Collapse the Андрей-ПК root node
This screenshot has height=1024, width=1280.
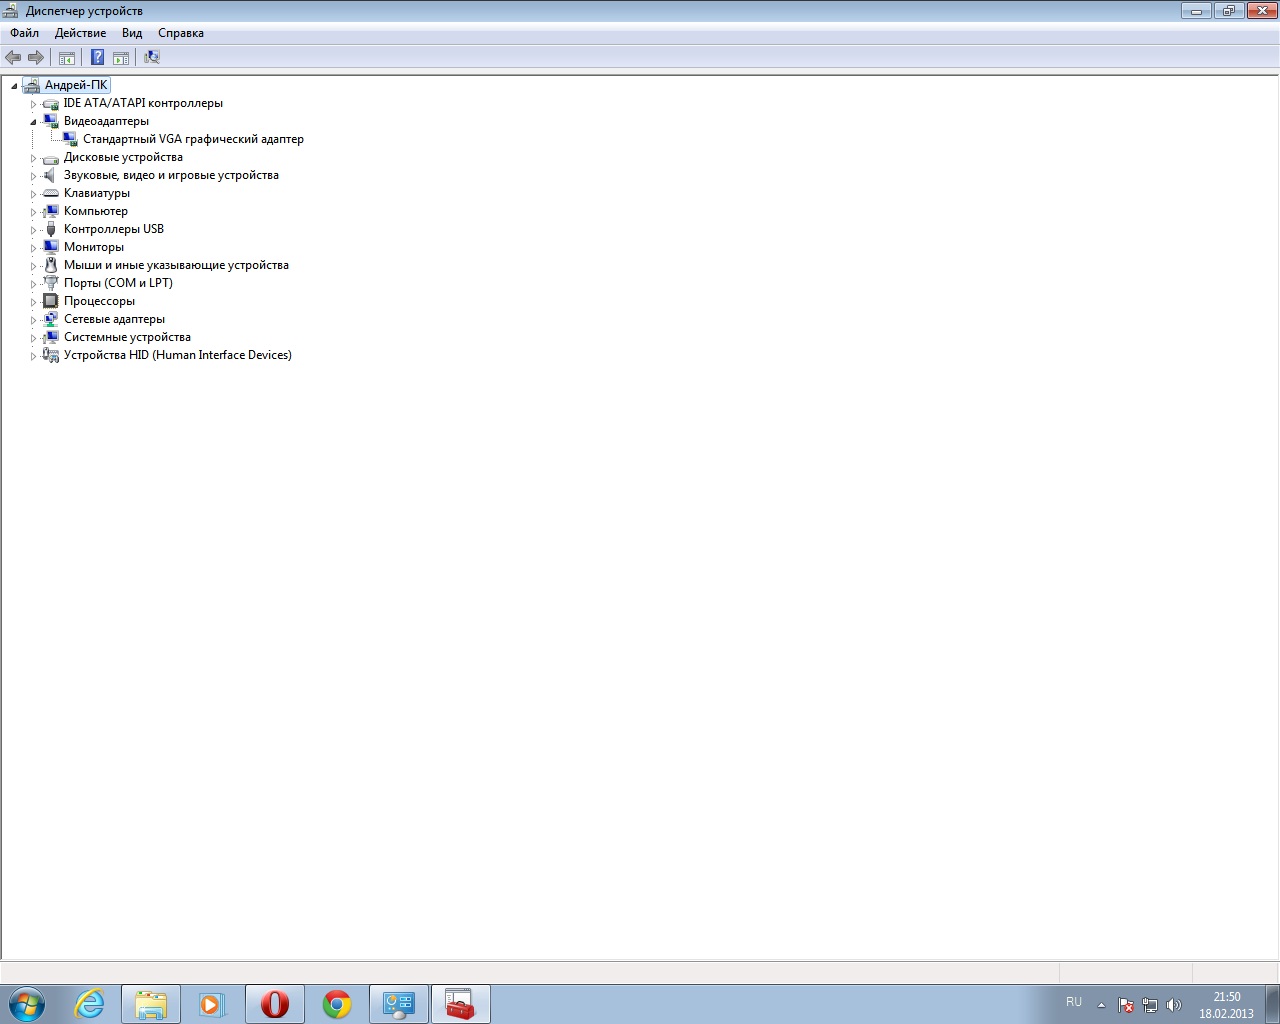tap(14, 86)
